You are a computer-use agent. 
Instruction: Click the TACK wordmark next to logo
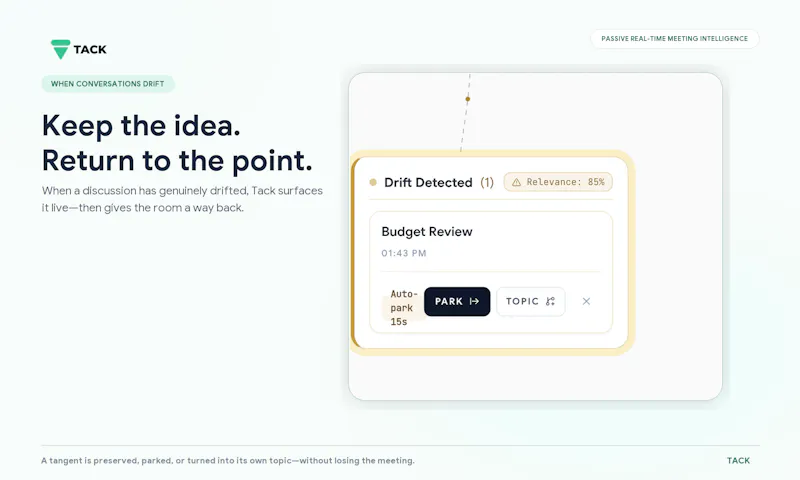pyautogui.click(x=90, y=49)
